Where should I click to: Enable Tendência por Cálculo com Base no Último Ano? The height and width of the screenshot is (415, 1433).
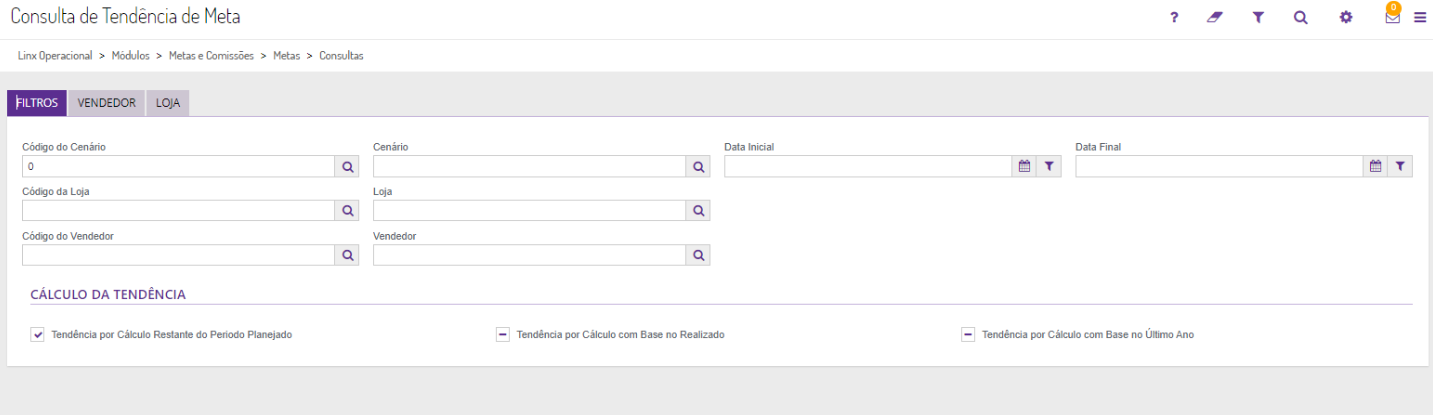(968, 335)
